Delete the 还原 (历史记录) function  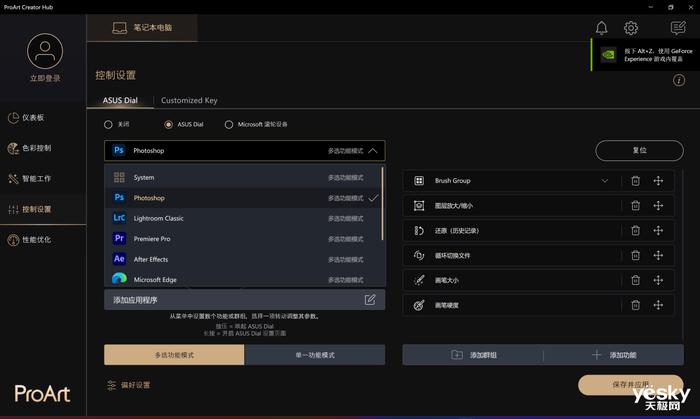coord(635,231)
